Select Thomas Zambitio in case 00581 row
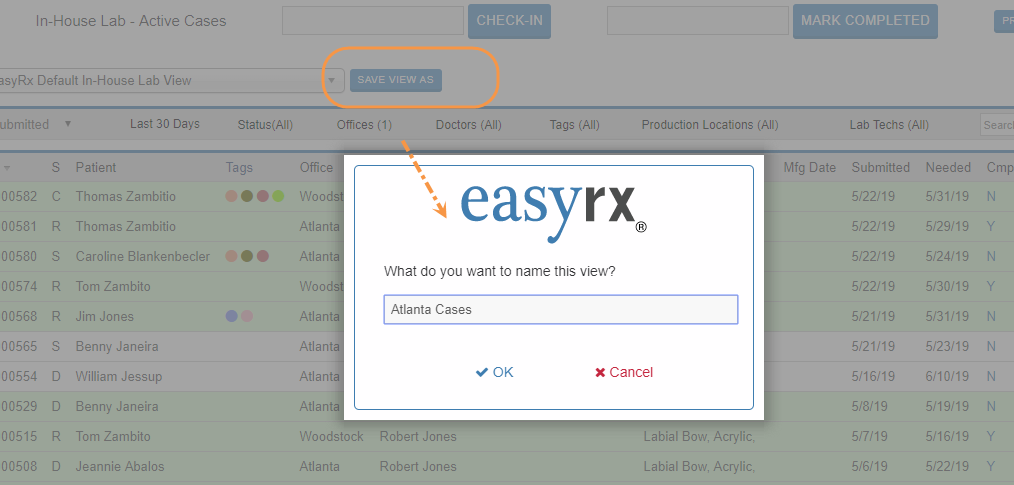Image resolution: width=1014 pixels, height=485 pixels. (x=125, y=226)
